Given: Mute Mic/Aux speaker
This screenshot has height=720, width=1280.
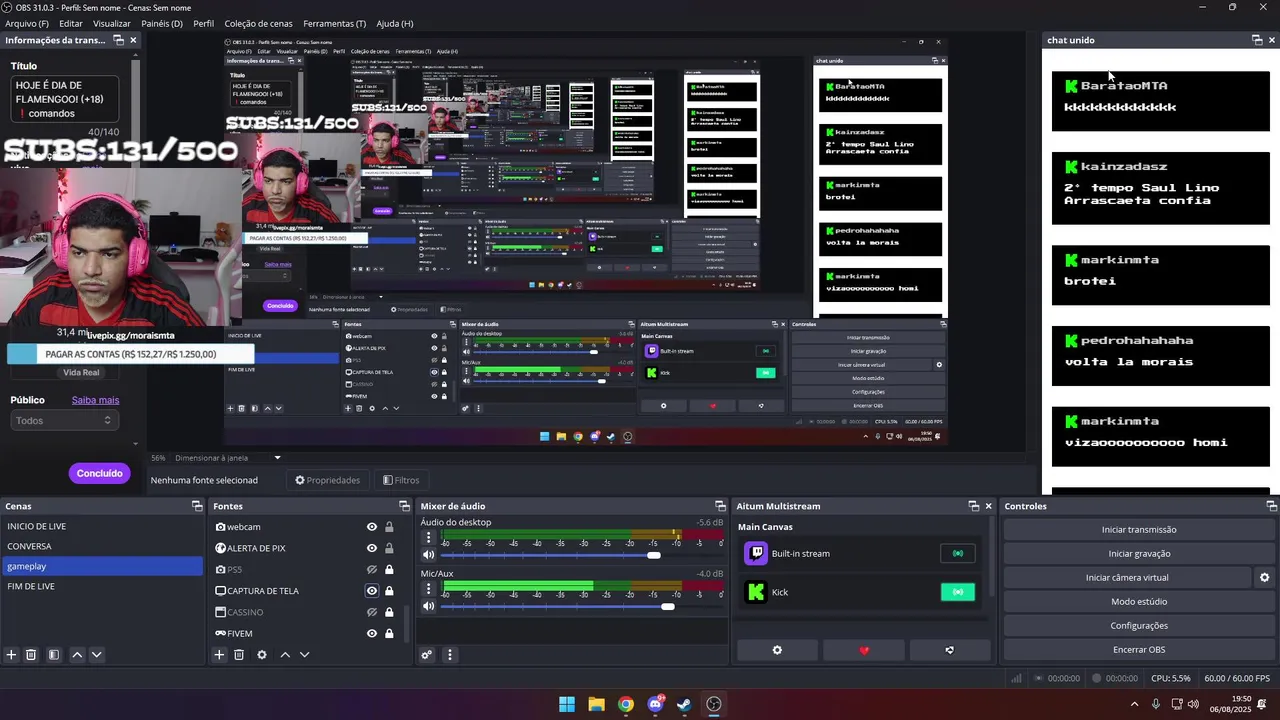Looking at the screenshot, I should coord(428,607).
